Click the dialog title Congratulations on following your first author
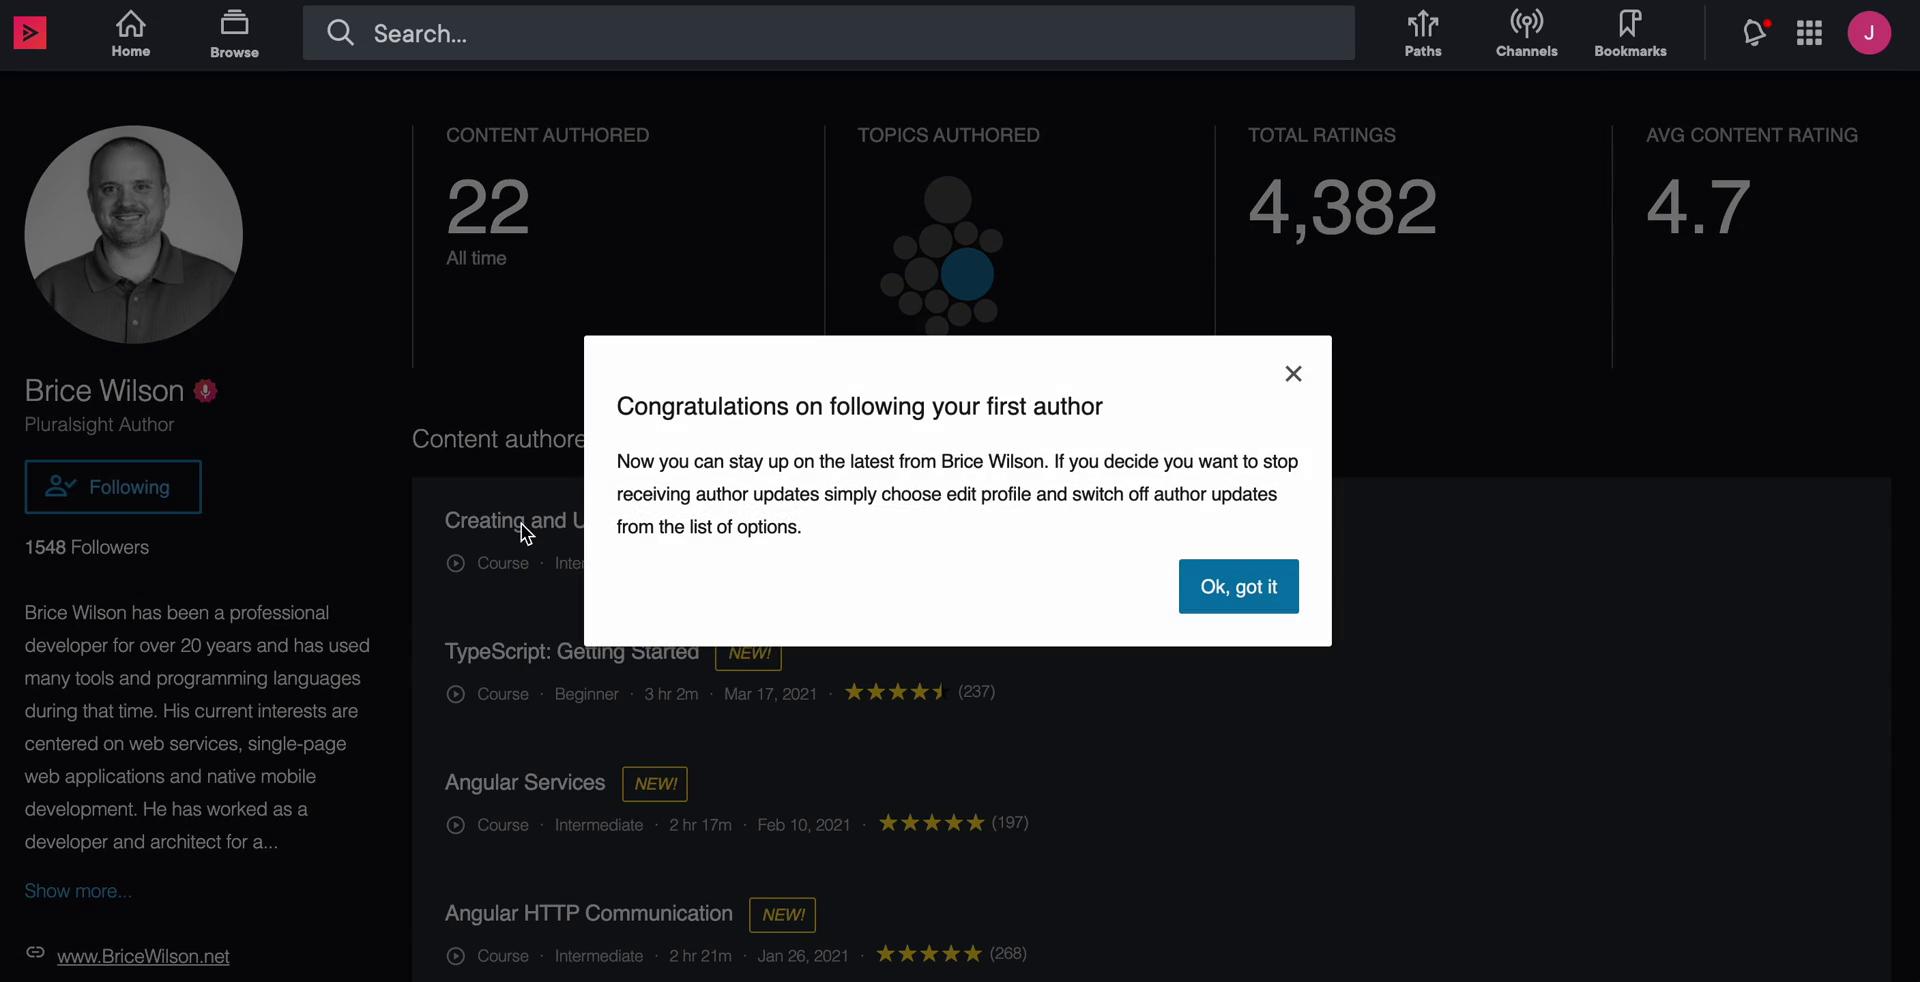The width and height of the screenshot is (1920, 982). tap(859, 407)
